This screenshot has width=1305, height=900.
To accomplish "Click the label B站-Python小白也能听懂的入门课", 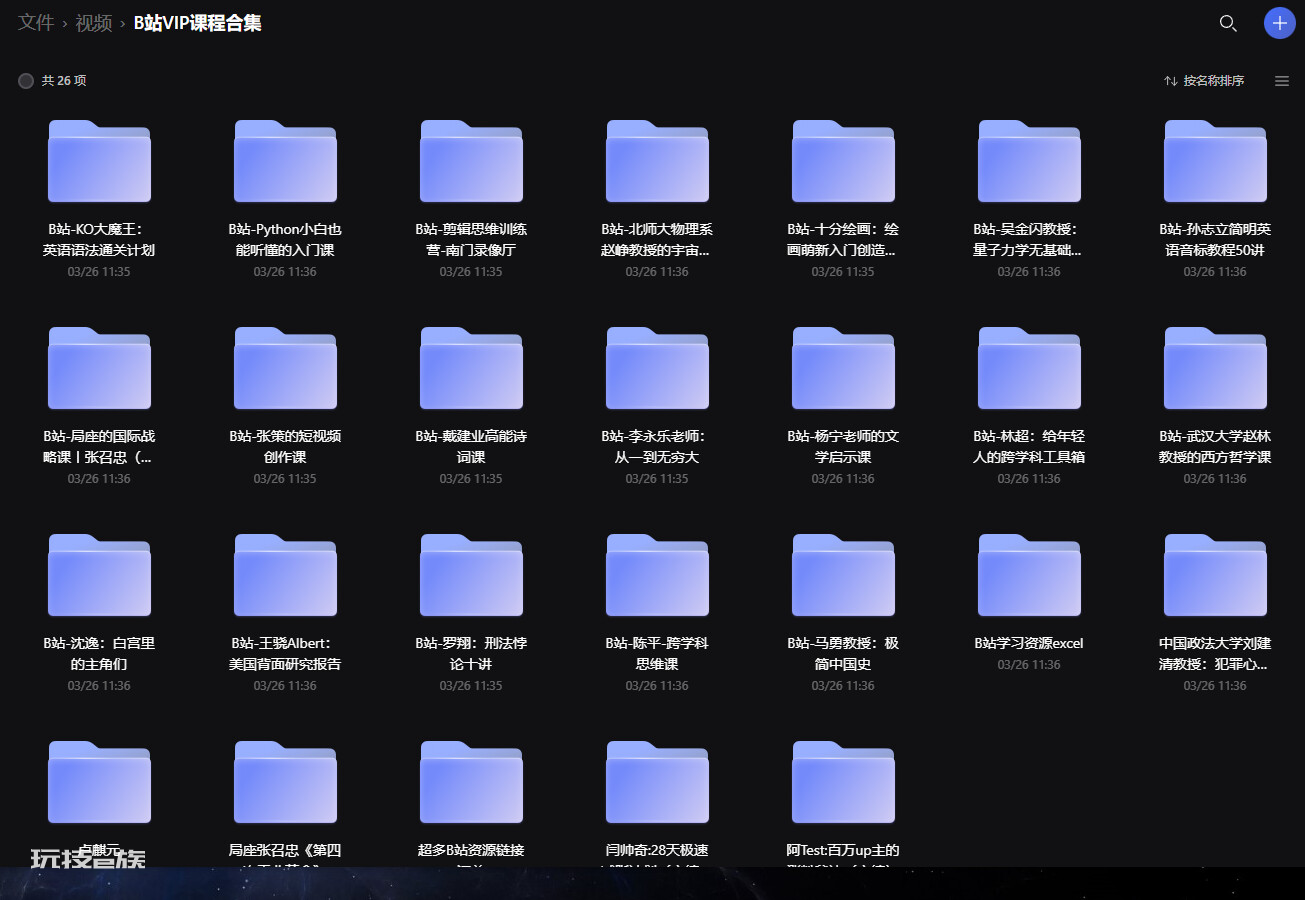I will coord(285,240).
